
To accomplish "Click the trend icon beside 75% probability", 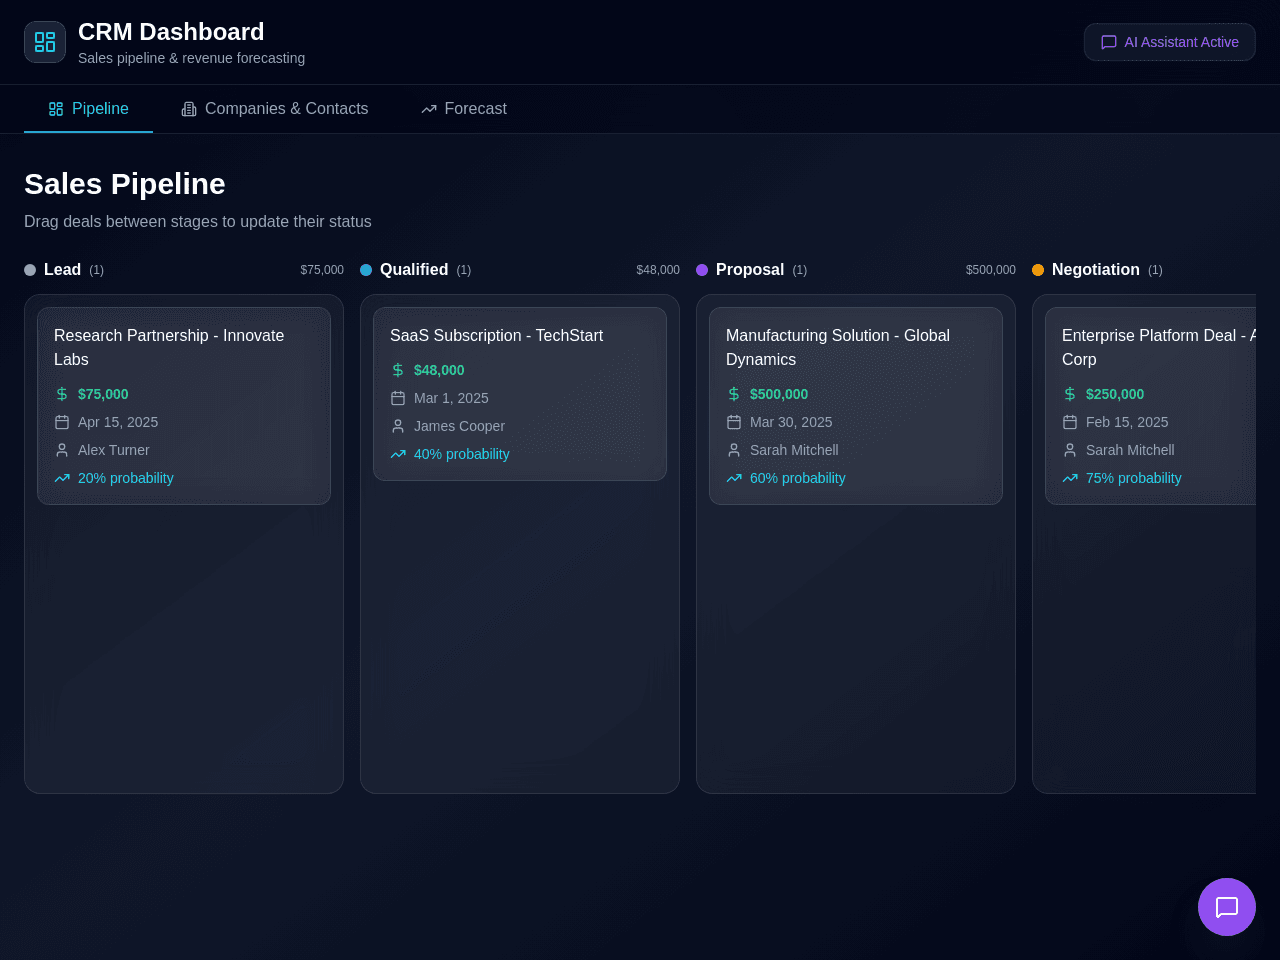I will (x=1070, y=478).
